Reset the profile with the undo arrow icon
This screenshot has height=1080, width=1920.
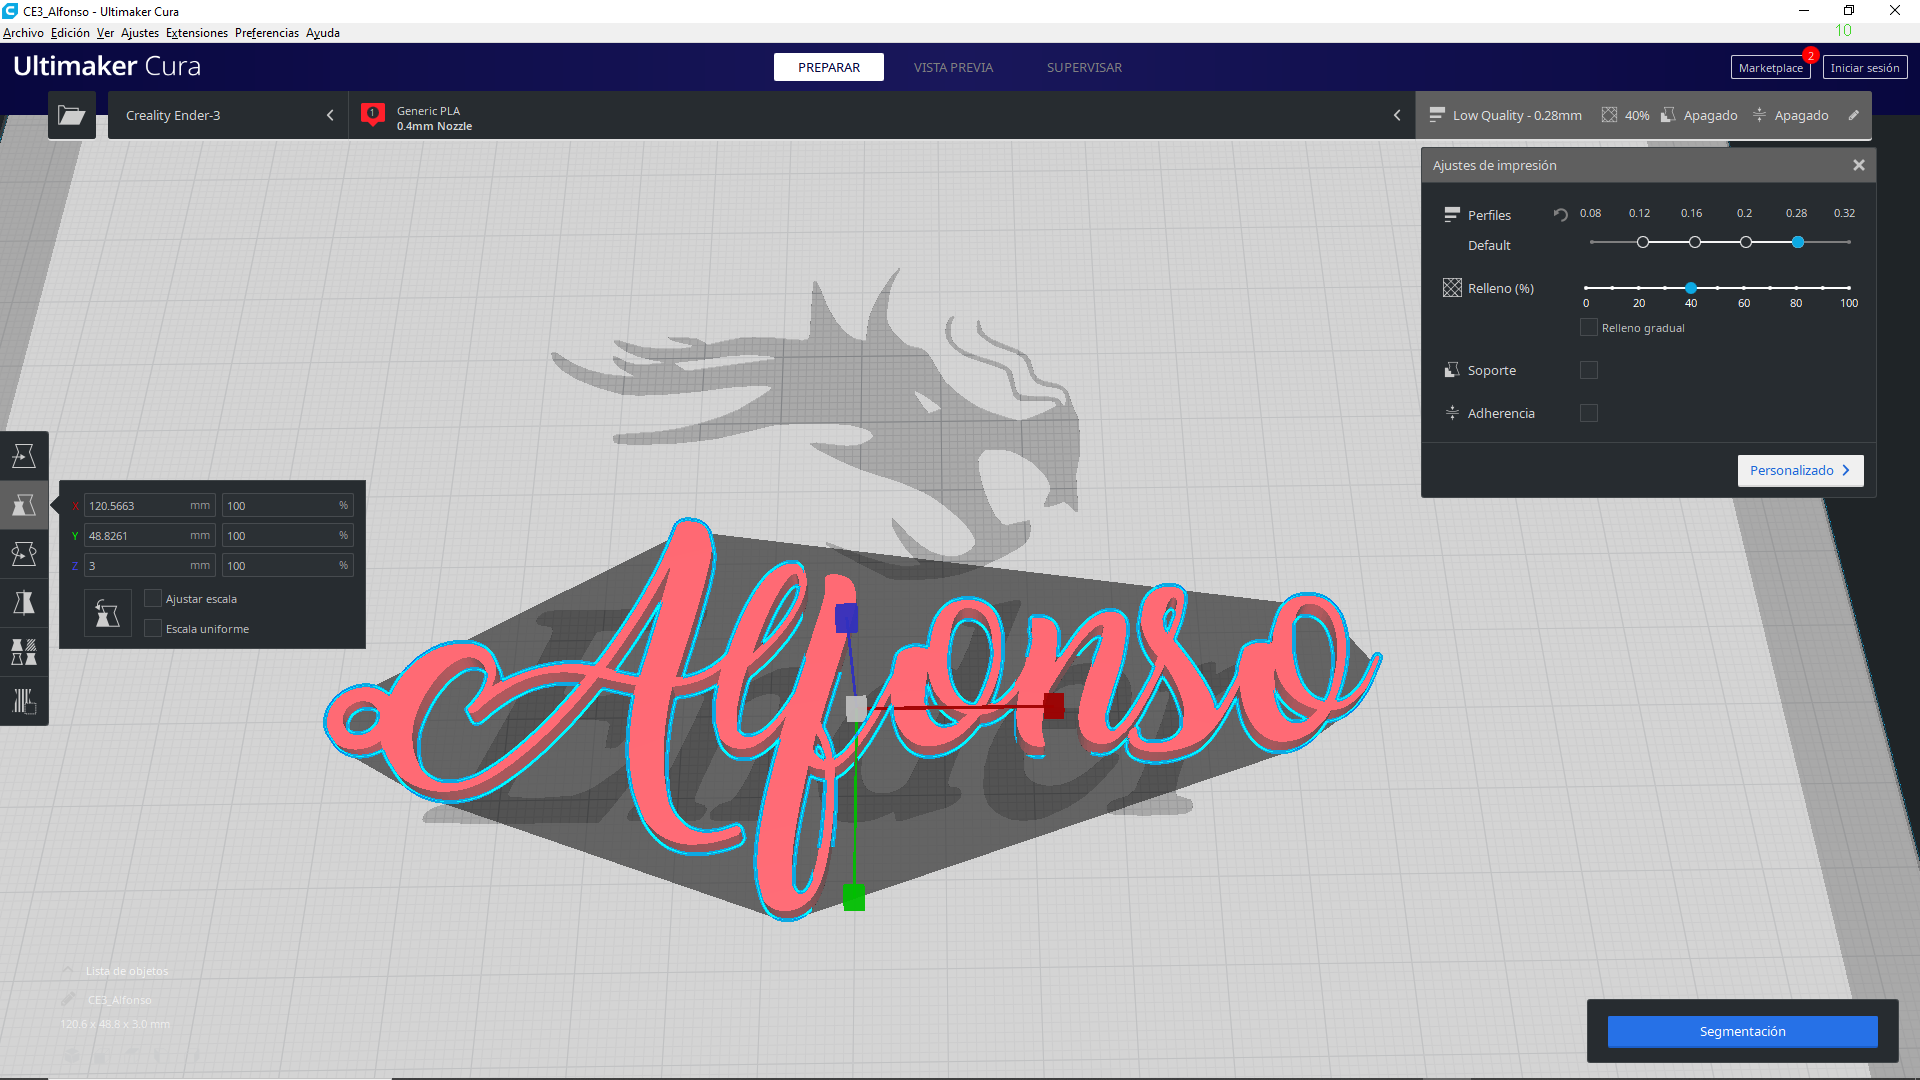coord(1561,214)
